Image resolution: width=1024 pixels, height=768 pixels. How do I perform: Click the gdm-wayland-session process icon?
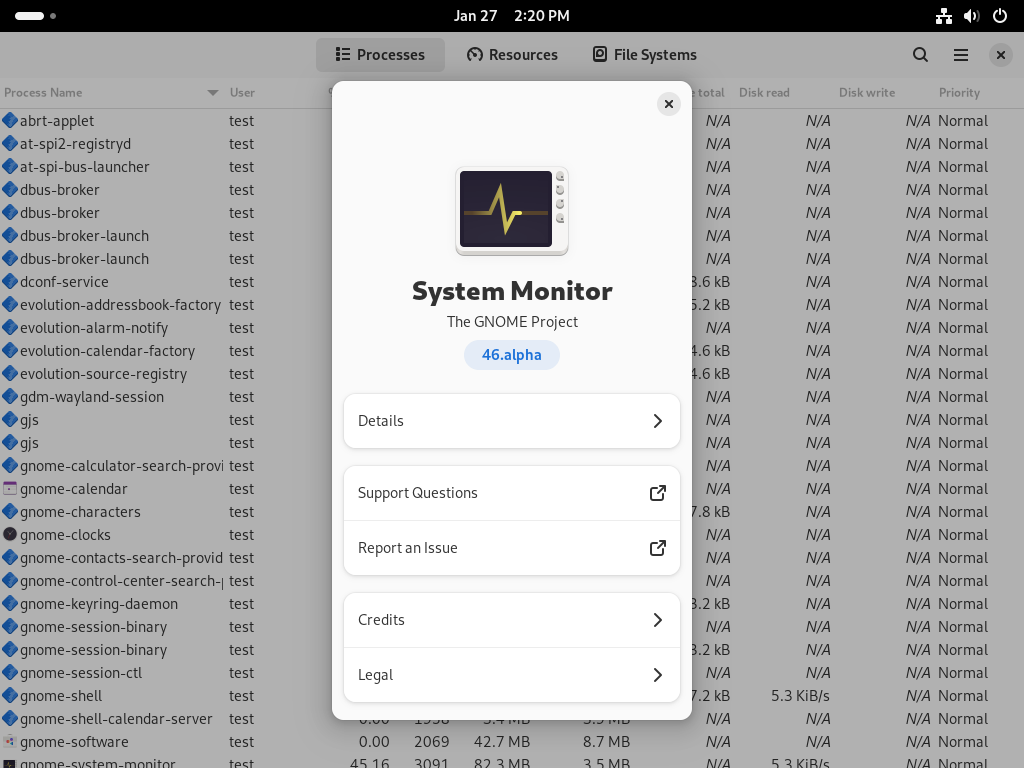tap(10, 396)
